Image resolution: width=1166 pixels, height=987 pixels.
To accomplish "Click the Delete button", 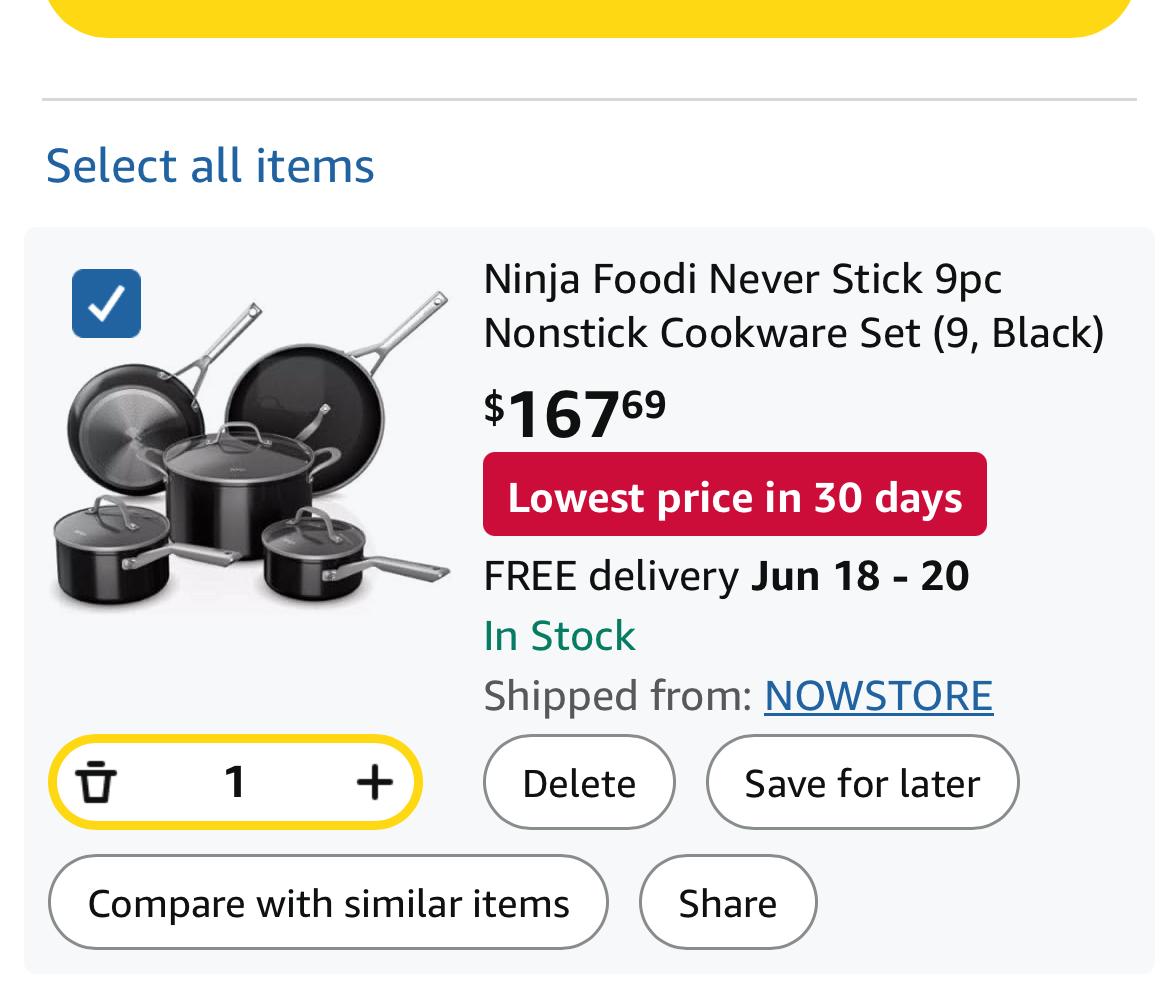I will point(579,782).
